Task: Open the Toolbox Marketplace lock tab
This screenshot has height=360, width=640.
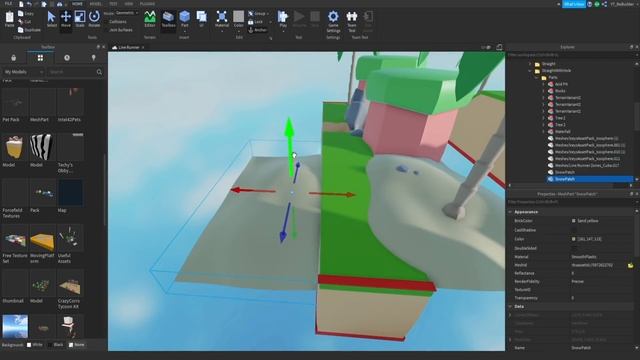Action: (x=13, y=58)
